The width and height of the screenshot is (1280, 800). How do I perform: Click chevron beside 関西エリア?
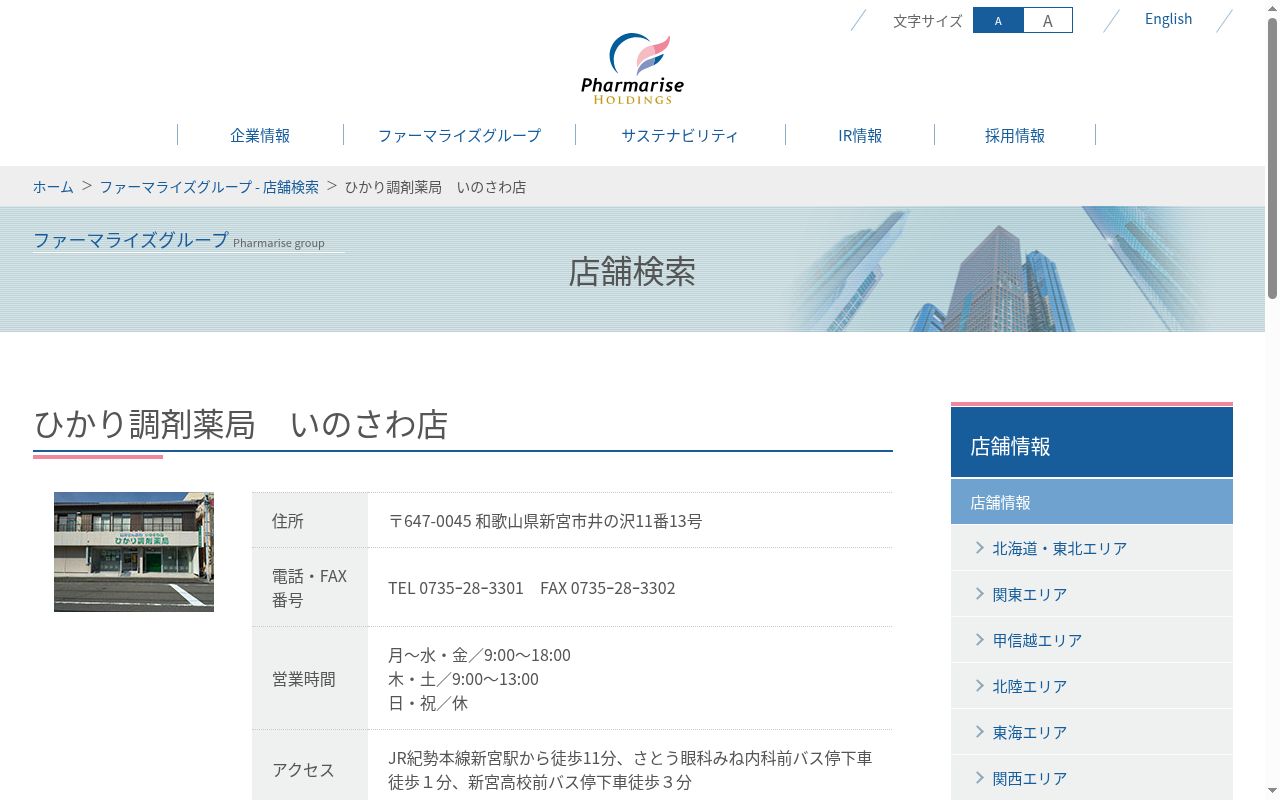[980, 777]
